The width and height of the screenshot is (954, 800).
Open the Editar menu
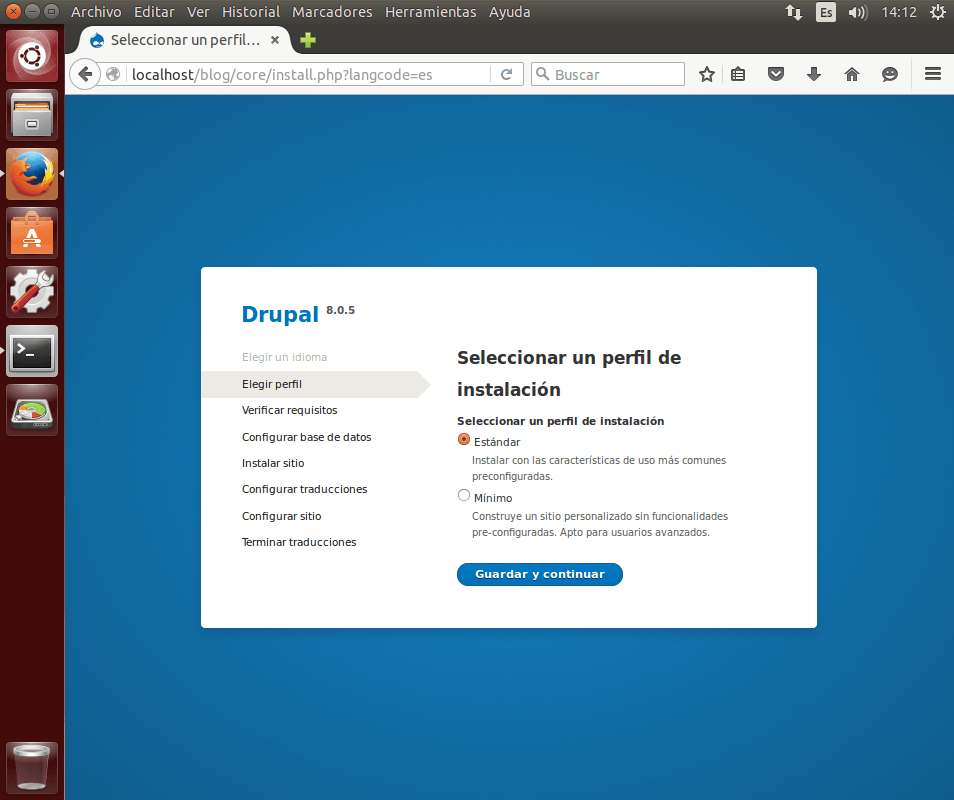click(x=154, y=12)
